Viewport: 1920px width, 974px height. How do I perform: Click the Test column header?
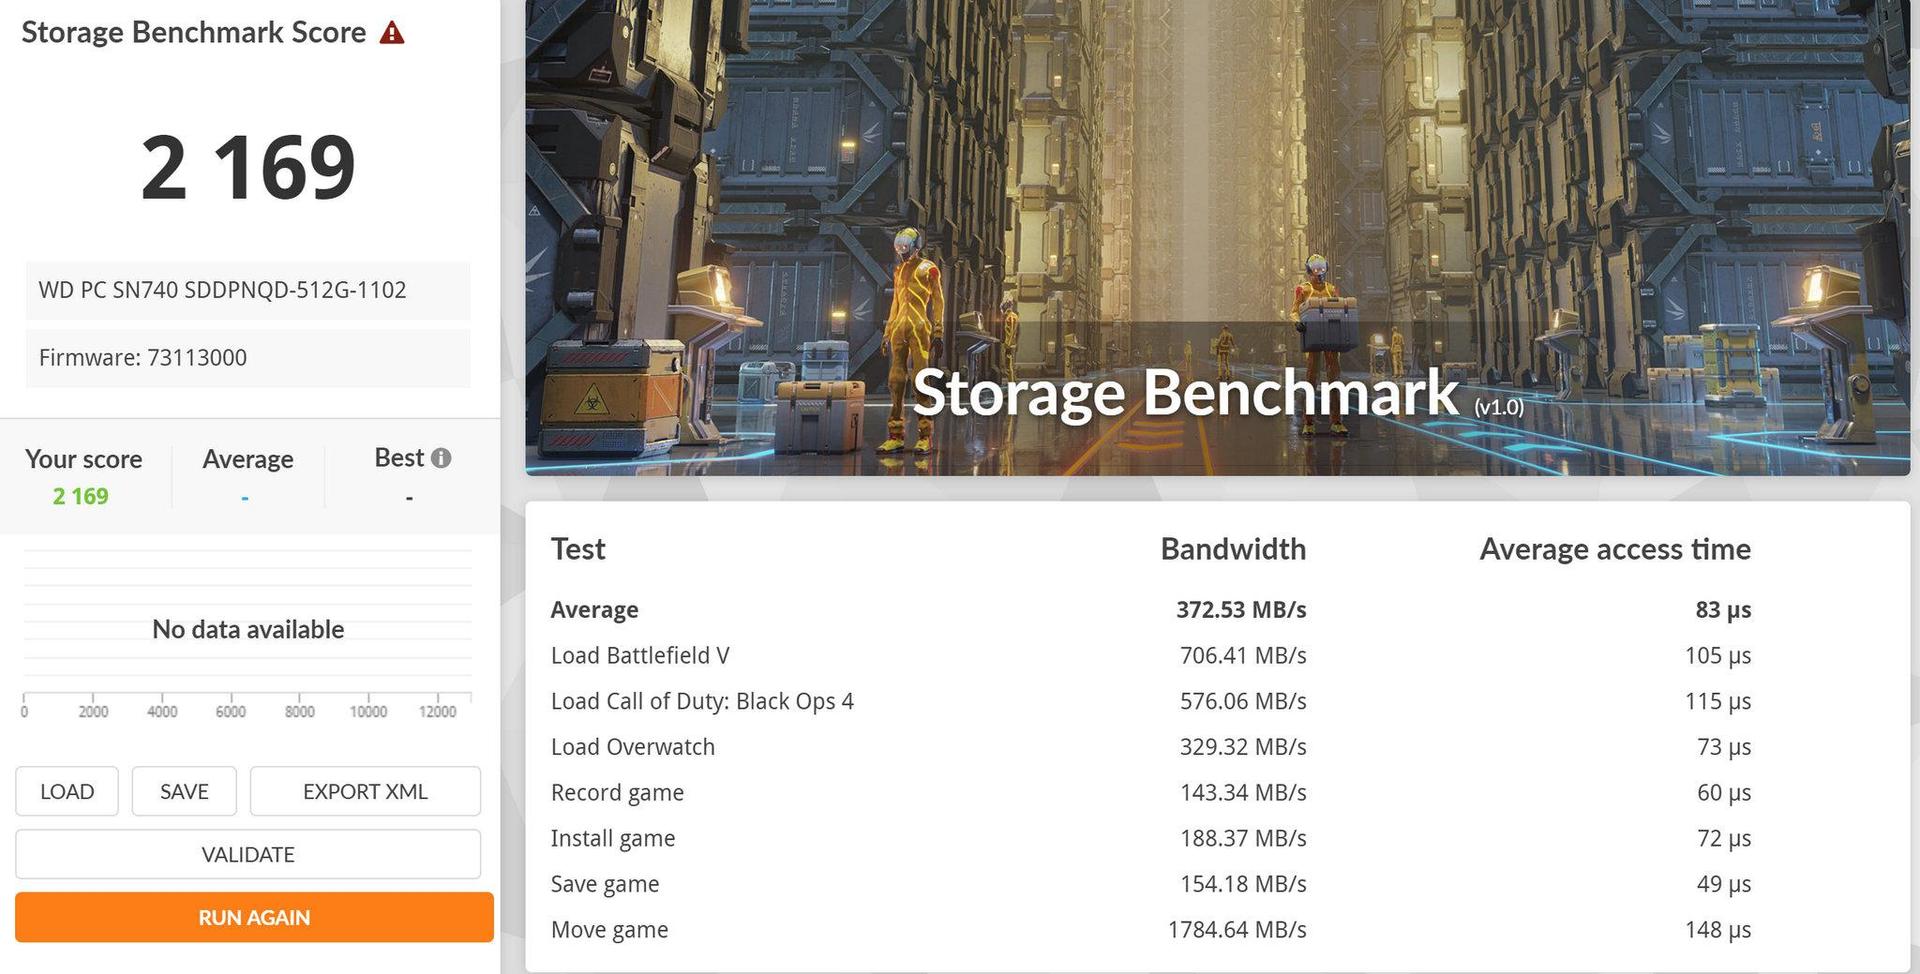pyautogui.click(x=578, y=549)
